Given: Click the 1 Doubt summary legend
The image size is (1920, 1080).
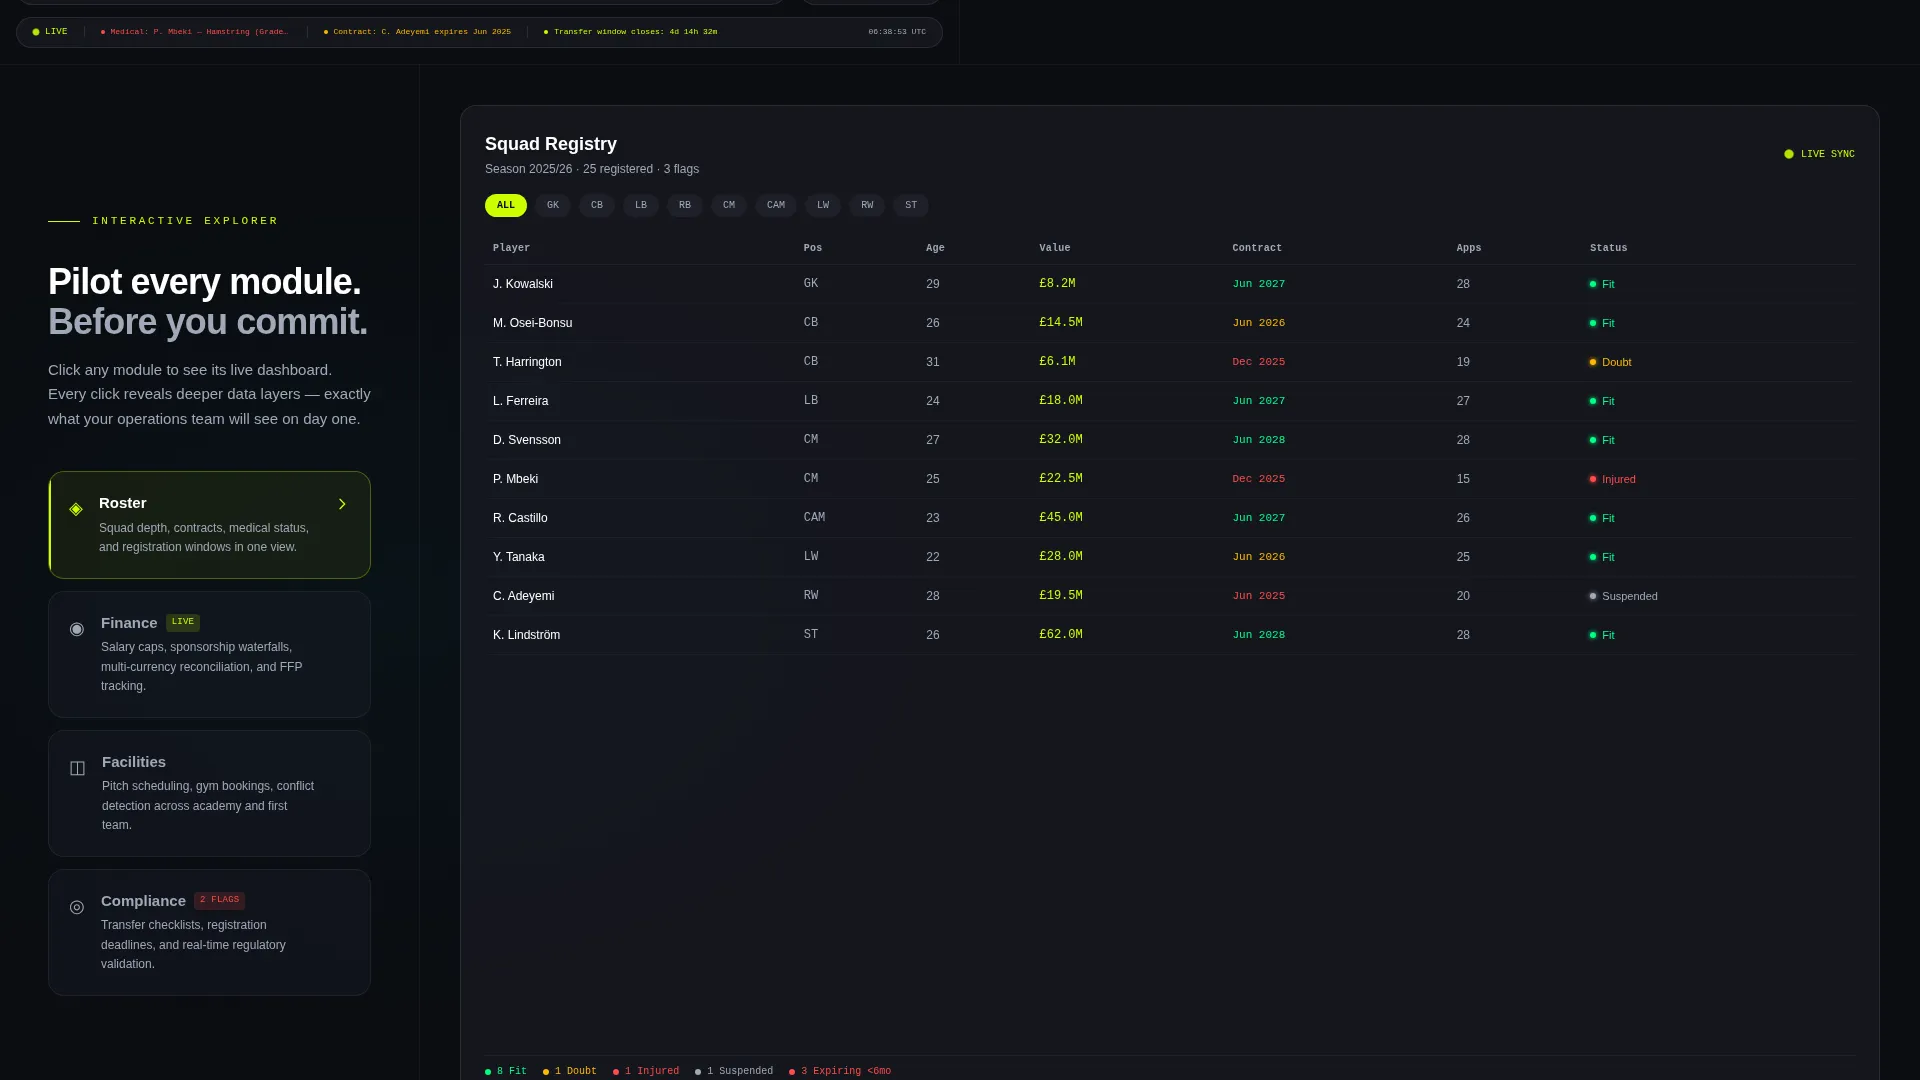Looking at the screenshot, I should (570, 1071).
